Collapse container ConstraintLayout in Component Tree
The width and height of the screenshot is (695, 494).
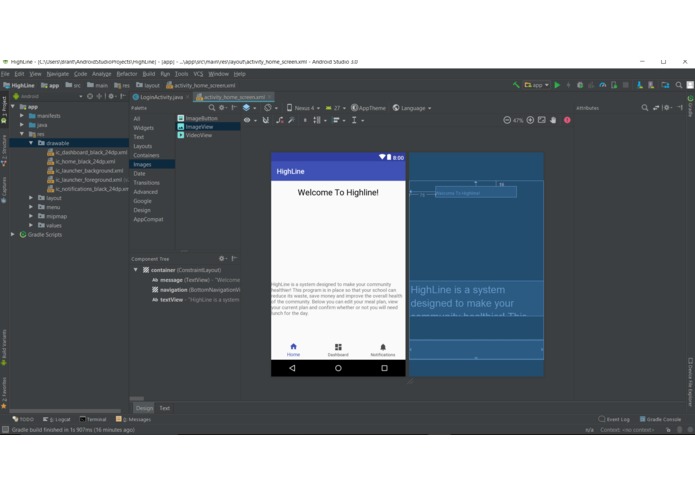tap(136, 270)
